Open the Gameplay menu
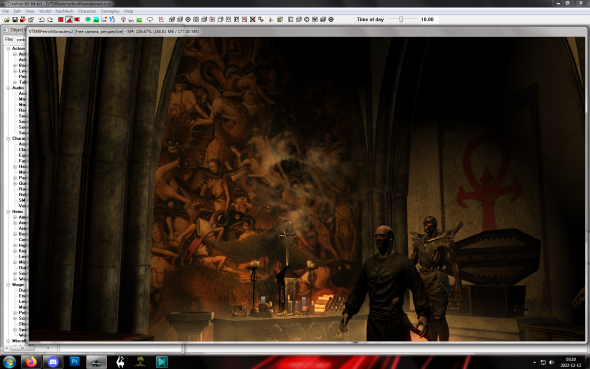590x369 pixels. tap(110, 11)
